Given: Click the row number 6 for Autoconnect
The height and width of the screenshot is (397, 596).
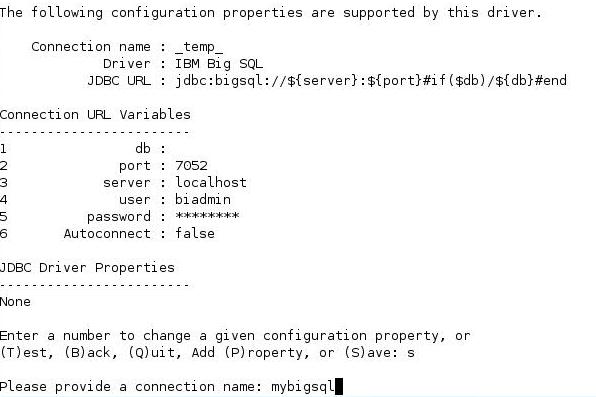Looking at the screenshot, I should [x=3, y=233].
